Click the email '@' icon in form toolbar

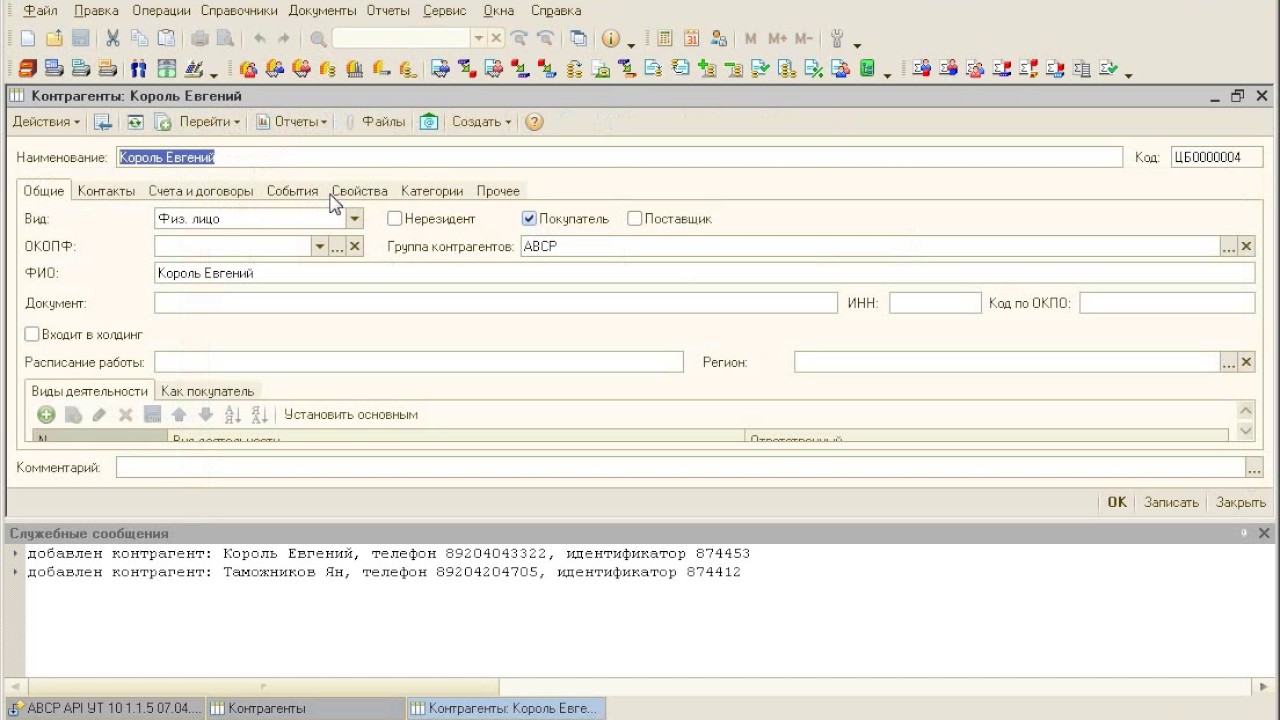(429, 122)
